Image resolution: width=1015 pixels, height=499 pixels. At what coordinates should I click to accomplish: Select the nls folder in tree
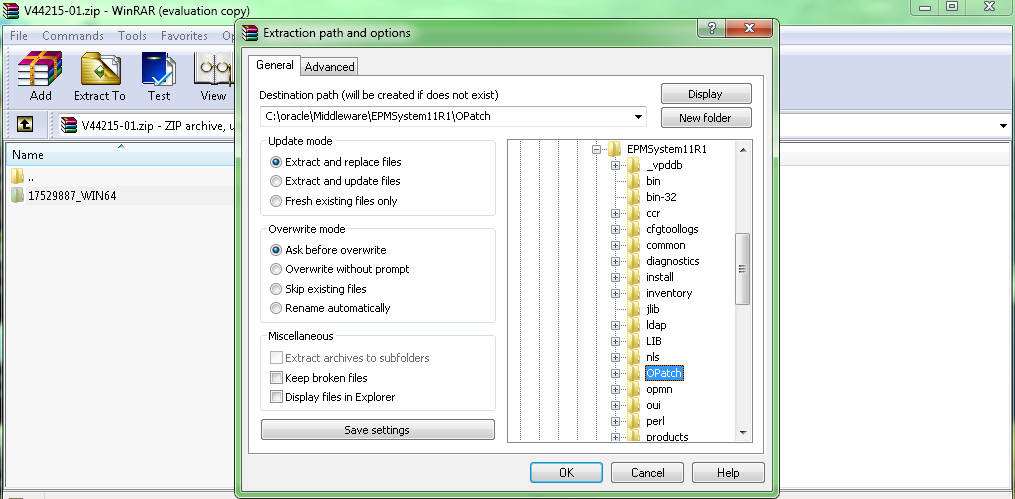(652, 357)
